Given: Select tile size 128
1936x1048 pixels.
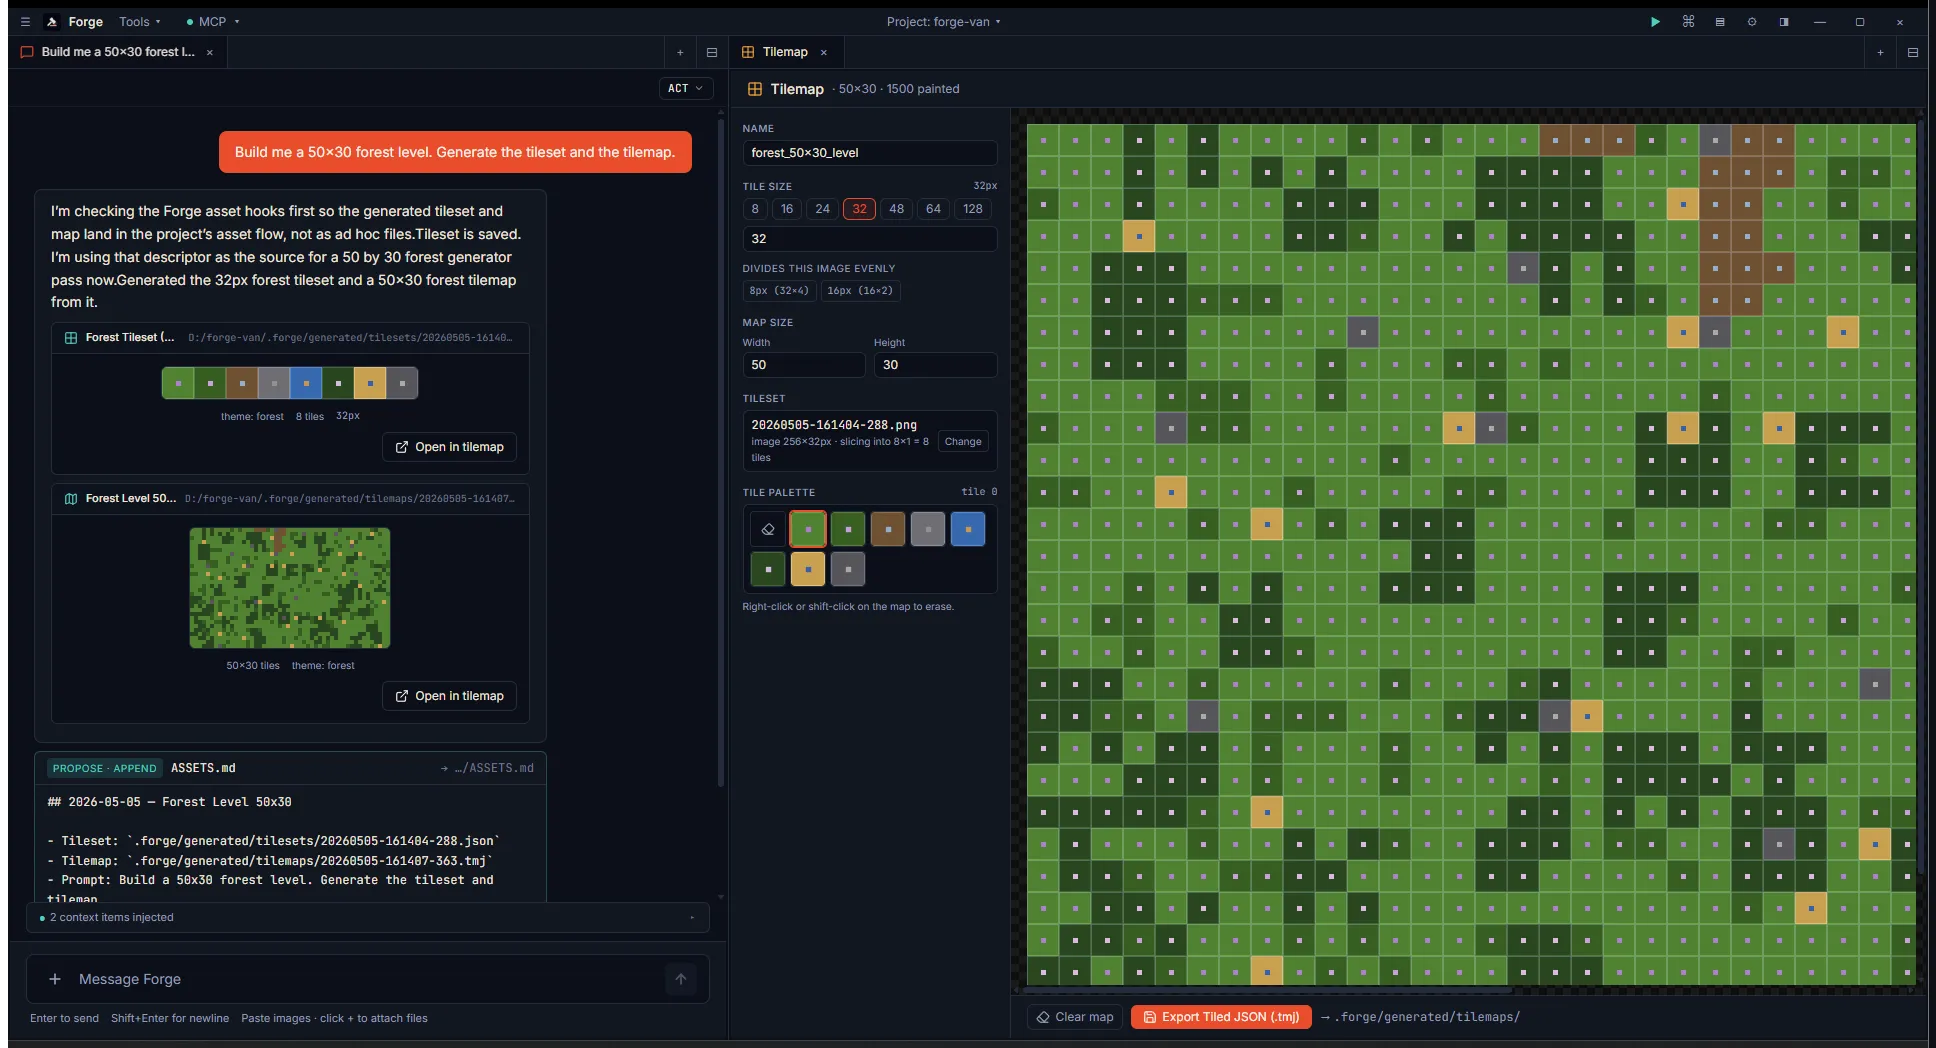Looking at the screenshot, I should (x=973, y=209).
